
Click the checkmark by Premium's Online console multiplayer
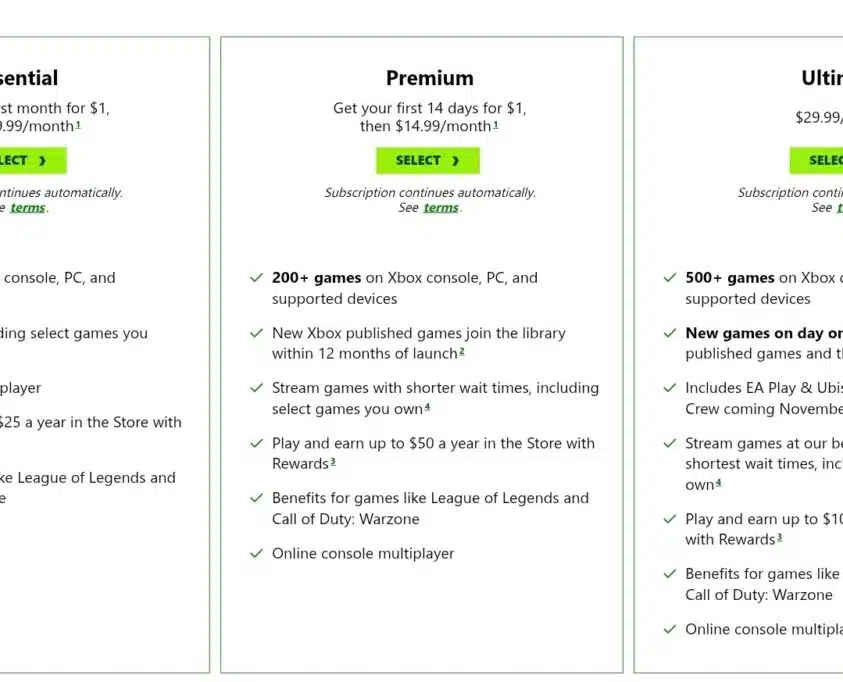257,553
